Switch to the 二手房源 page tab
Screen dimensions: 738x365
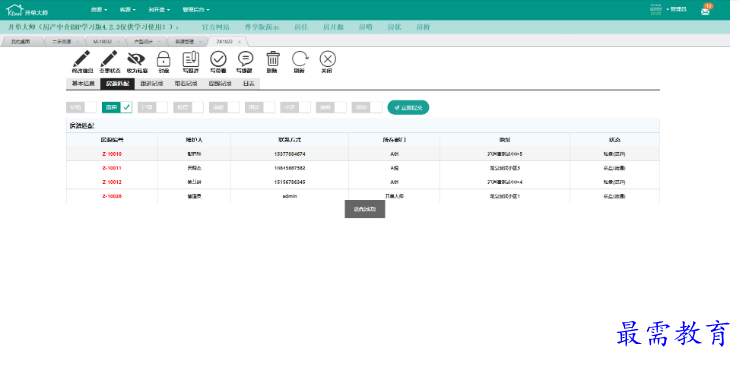coord(61,41)
